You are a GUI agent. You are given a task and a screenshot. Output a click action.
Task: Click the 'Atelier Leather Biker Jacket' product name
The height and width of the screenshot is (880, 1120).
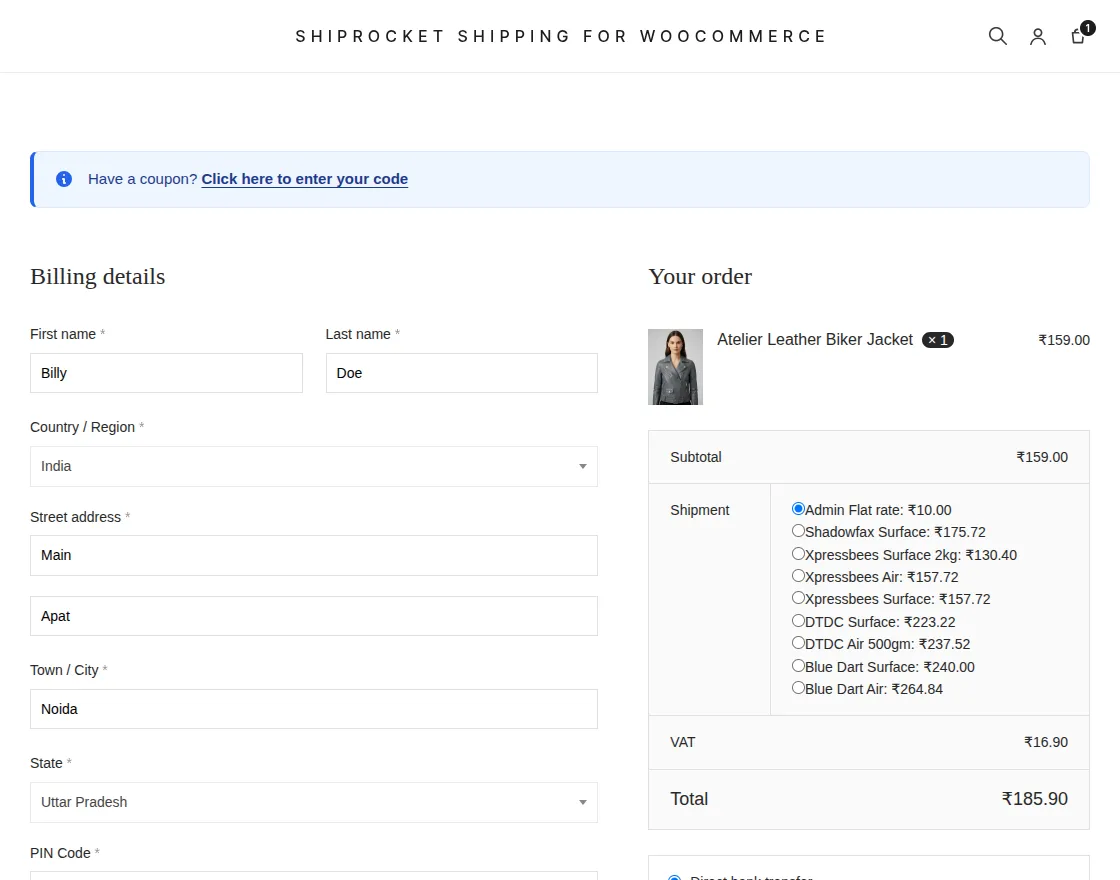click(x=815, y=339)
